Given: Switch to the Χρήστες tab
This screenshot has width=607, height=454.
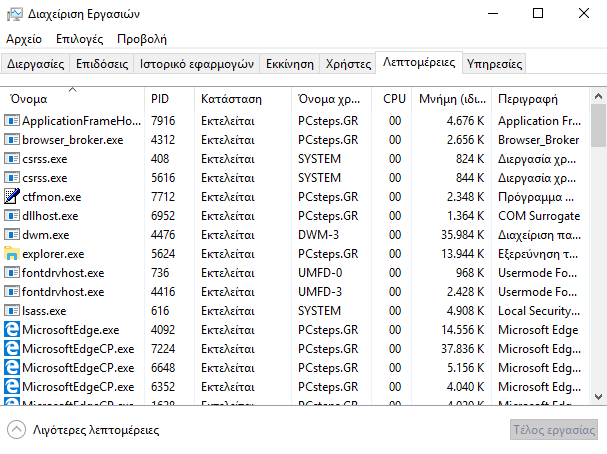Looking at the screenshot, I should (348, 64).
